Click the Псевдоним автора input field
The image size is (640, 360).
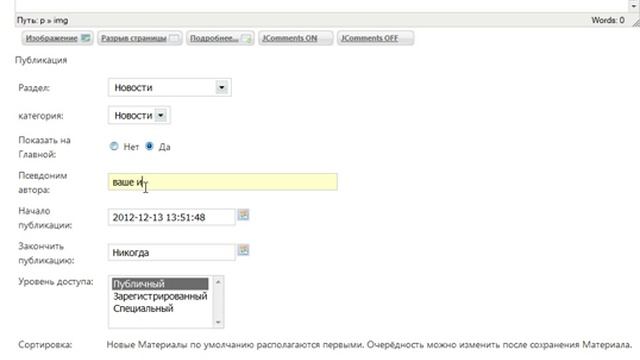pos(222,182)
